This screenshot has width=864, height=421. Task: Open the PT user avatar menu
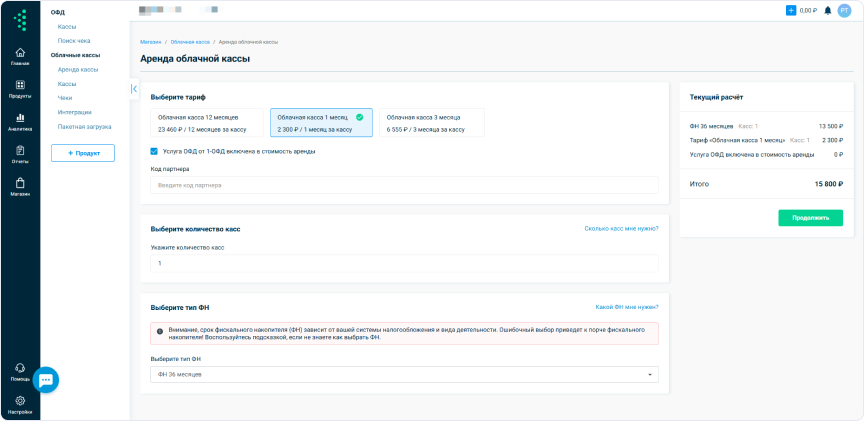844,10
